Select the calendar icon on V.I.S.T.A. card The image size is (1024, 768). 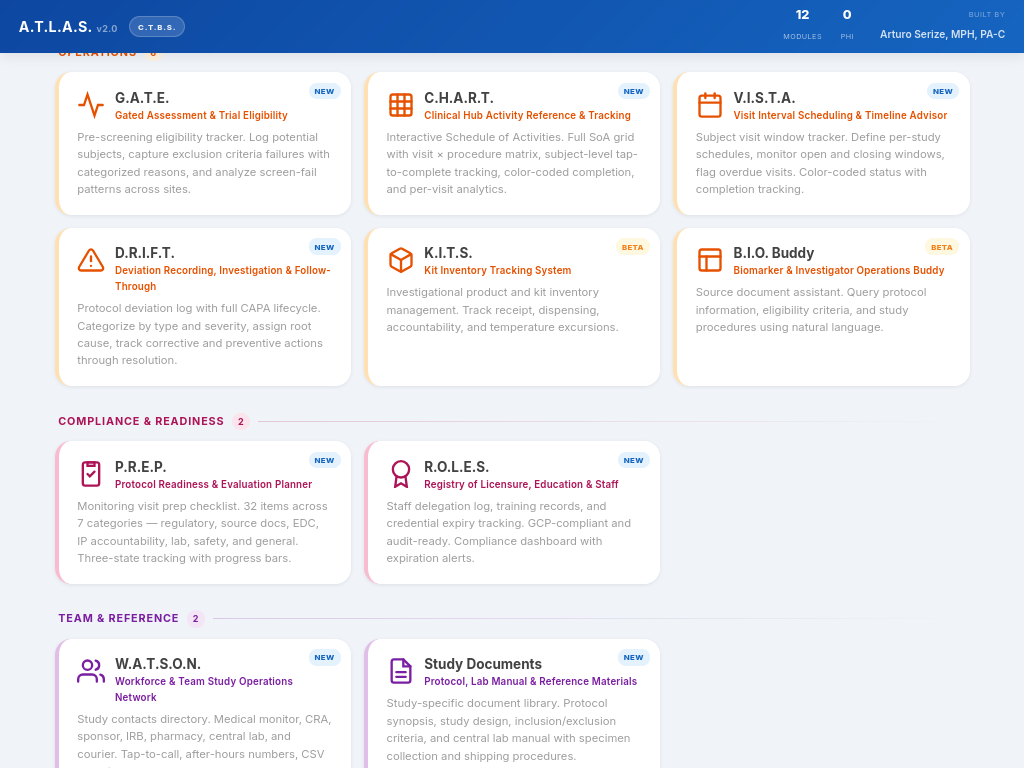(710, 104)
